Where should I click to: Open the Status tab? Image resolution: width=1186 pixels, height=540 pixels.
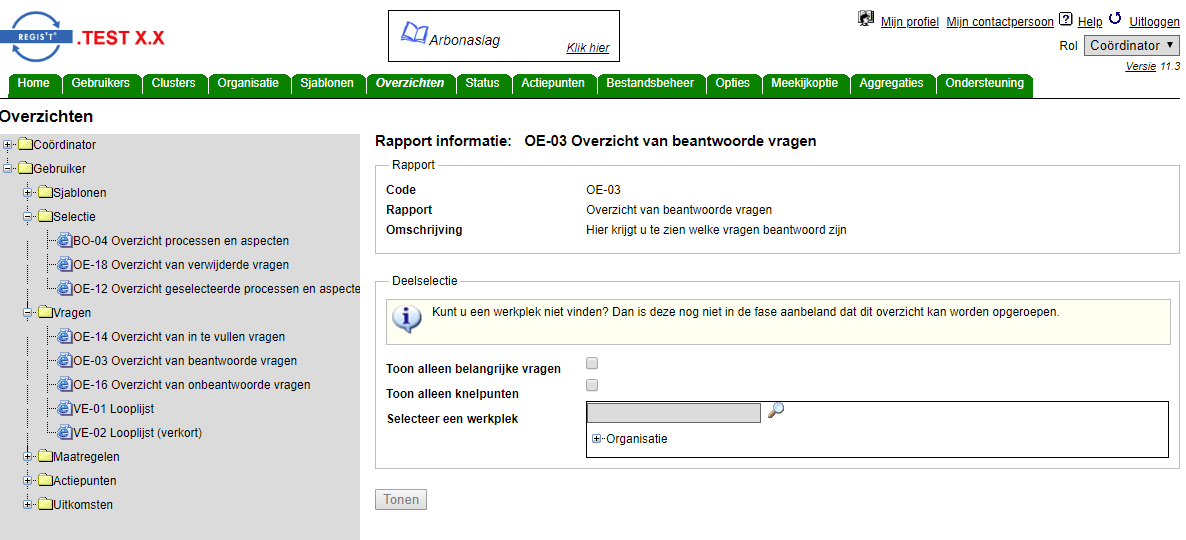pos(483,83)
